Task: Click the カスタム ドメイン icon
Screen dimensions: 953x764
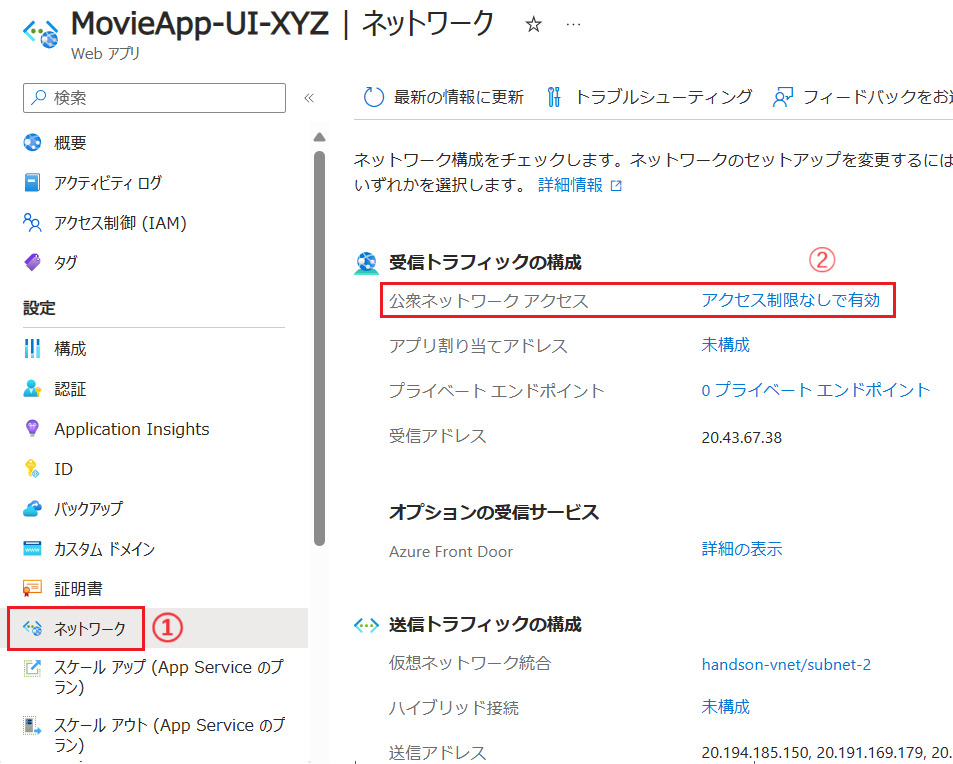Action: point(32,548)
